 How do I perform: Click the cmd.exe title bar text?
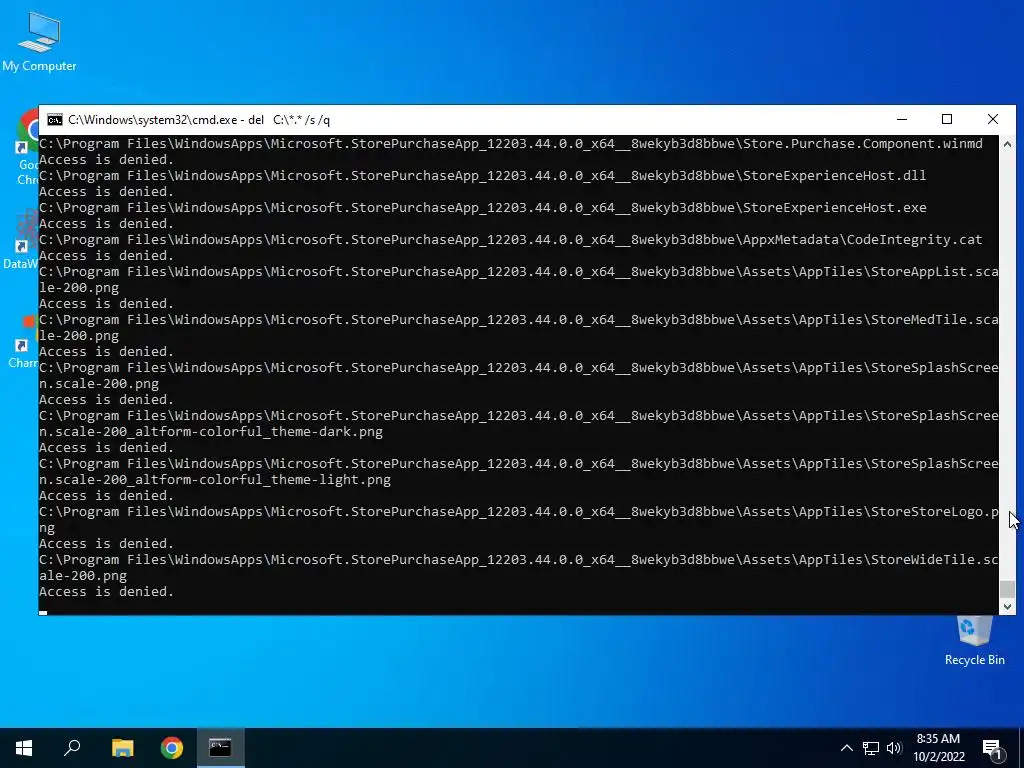(199, 120)
